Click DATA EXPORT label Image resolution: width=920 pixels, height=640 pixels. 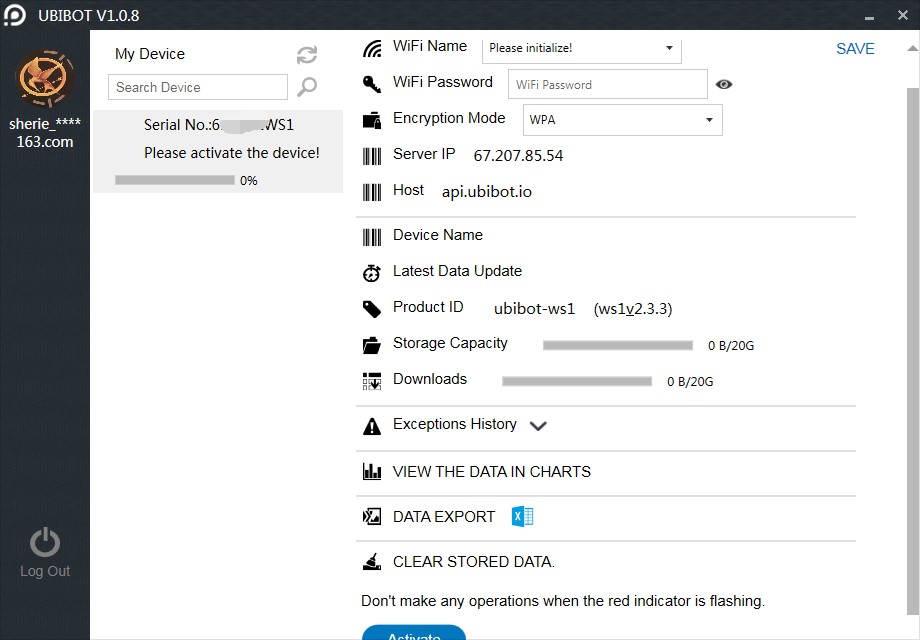444,517
